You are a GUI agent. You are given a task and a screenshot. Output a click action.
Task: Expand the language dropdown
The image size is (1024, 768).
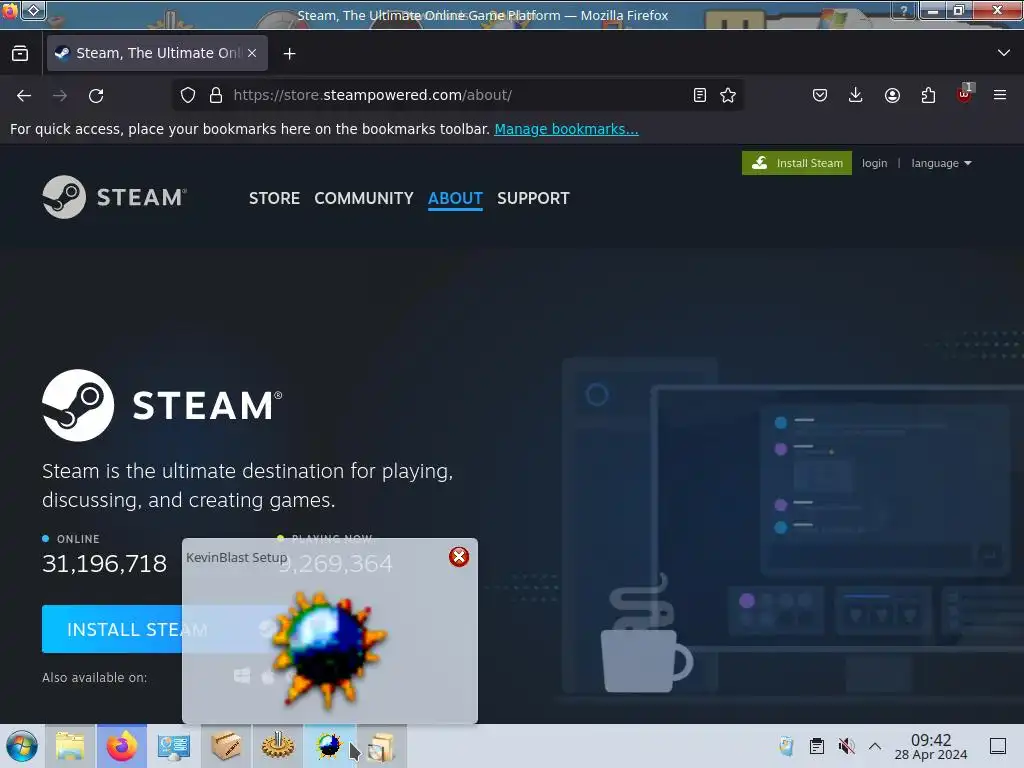point(941,163)
